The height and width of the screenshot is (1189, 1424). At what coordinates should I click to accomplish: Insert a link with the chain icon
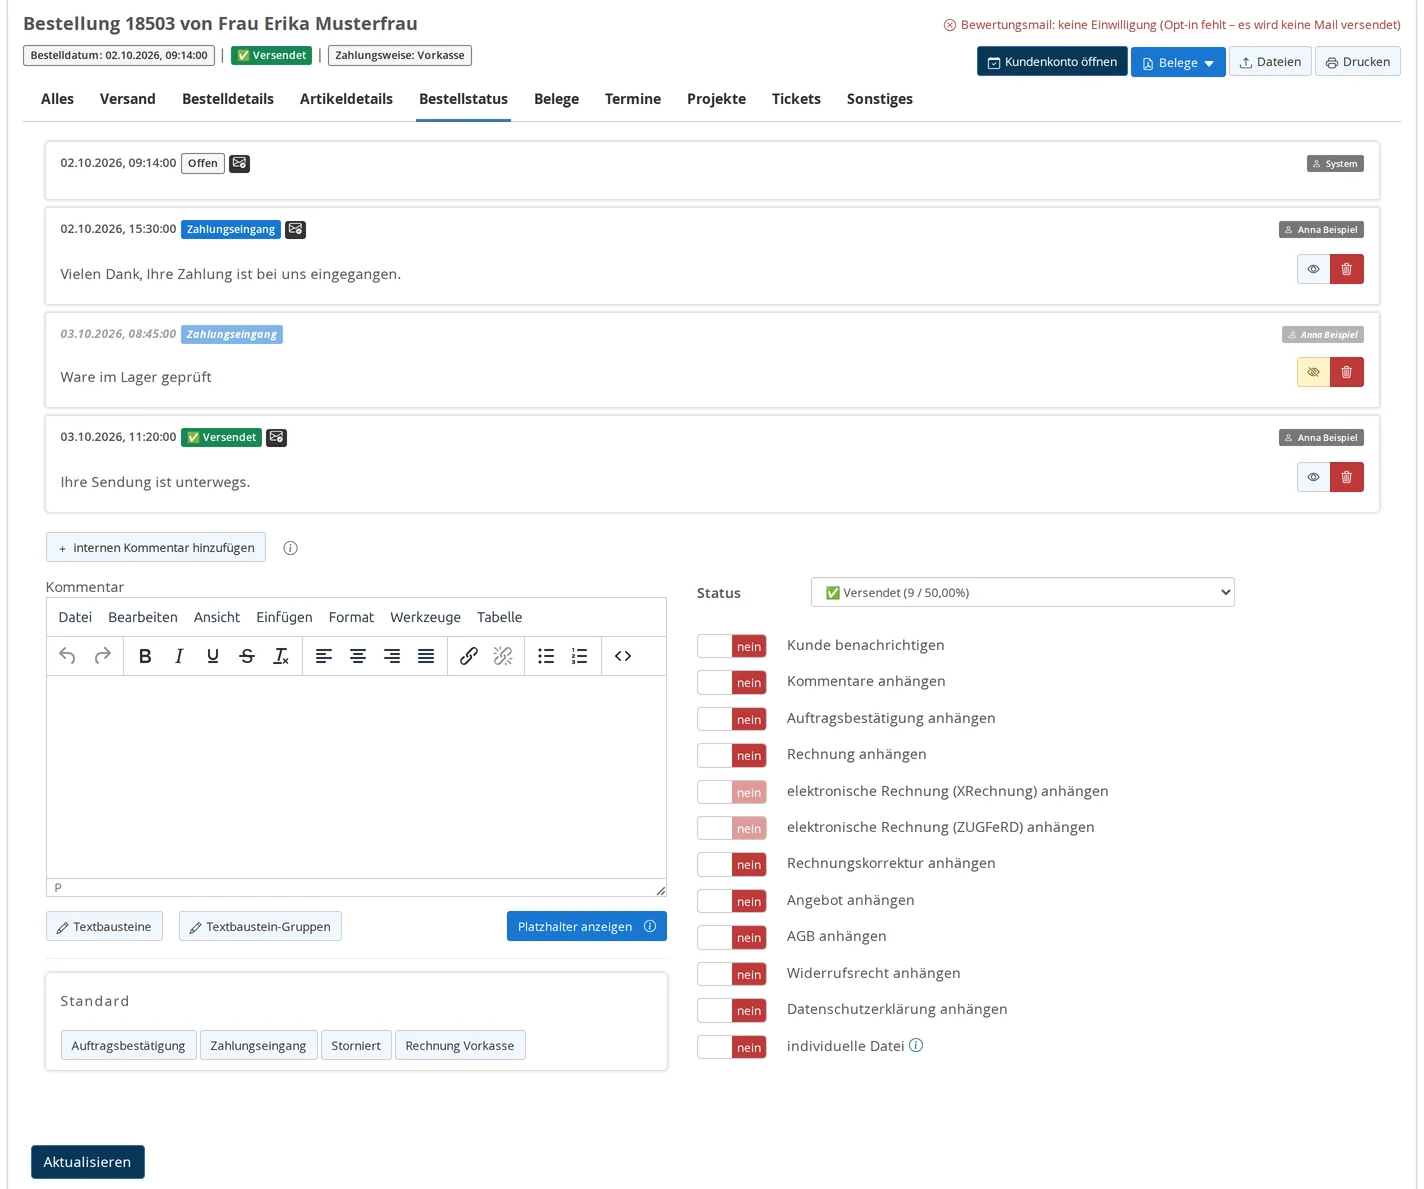[468, 656]
